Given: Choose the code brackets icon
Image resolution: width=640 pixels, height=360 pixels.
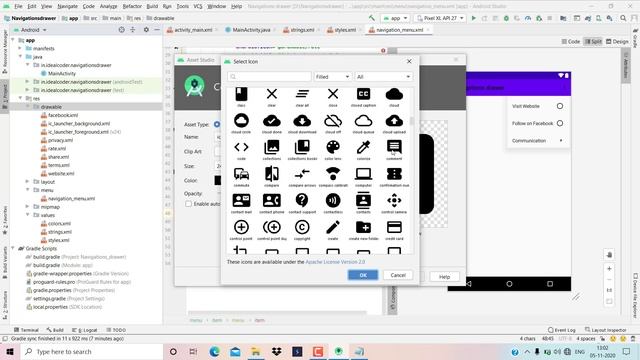Looking at the screenshot, I should tap(241, 147).
